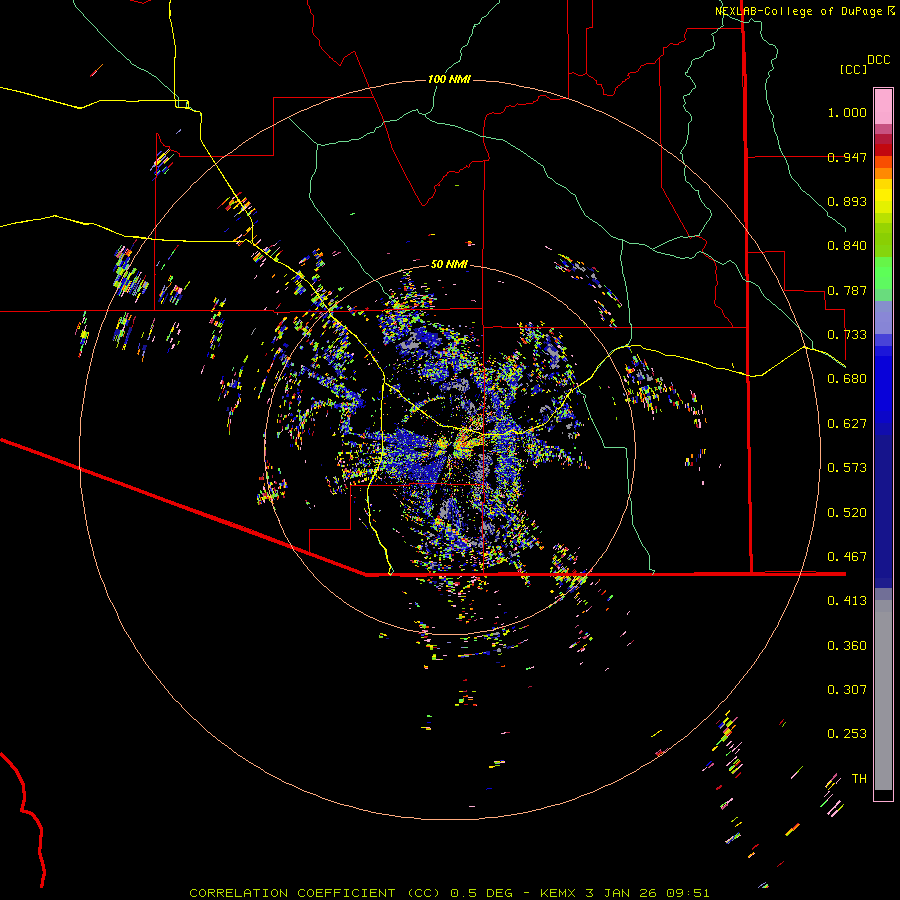Click the CORRELATION COEFFICIENT caption text
Screen dimensions: 900x900
[x=292, y=893]
